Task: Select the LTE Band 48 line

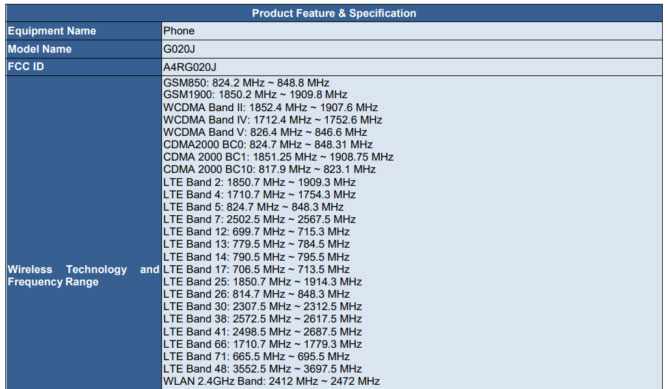Action: coord(262,369)
